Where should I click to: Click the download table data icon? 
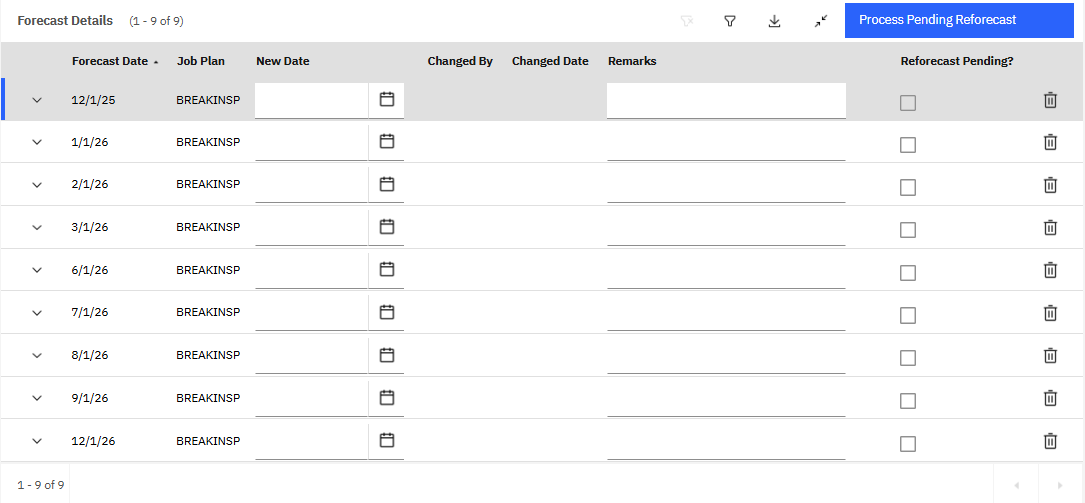774,21
